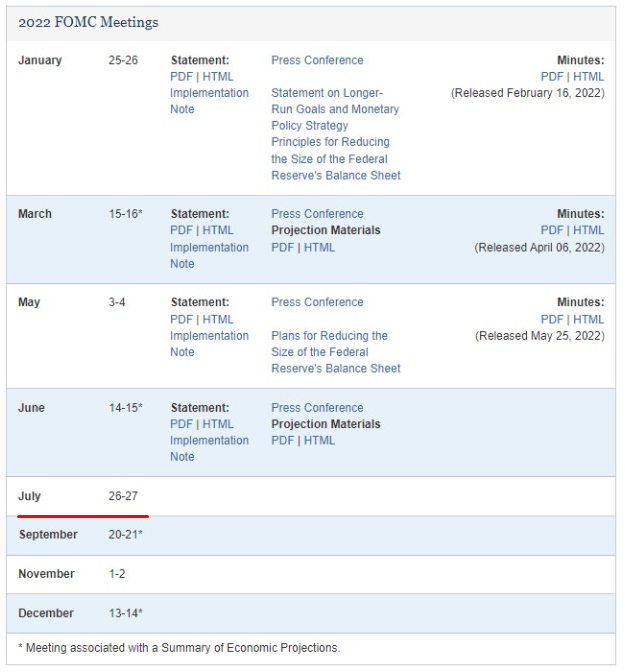The height and width of the screenshot is (672, 625).
Task: Select the '2022 FOMC Meetings' heading
Action: coord(88,22)
